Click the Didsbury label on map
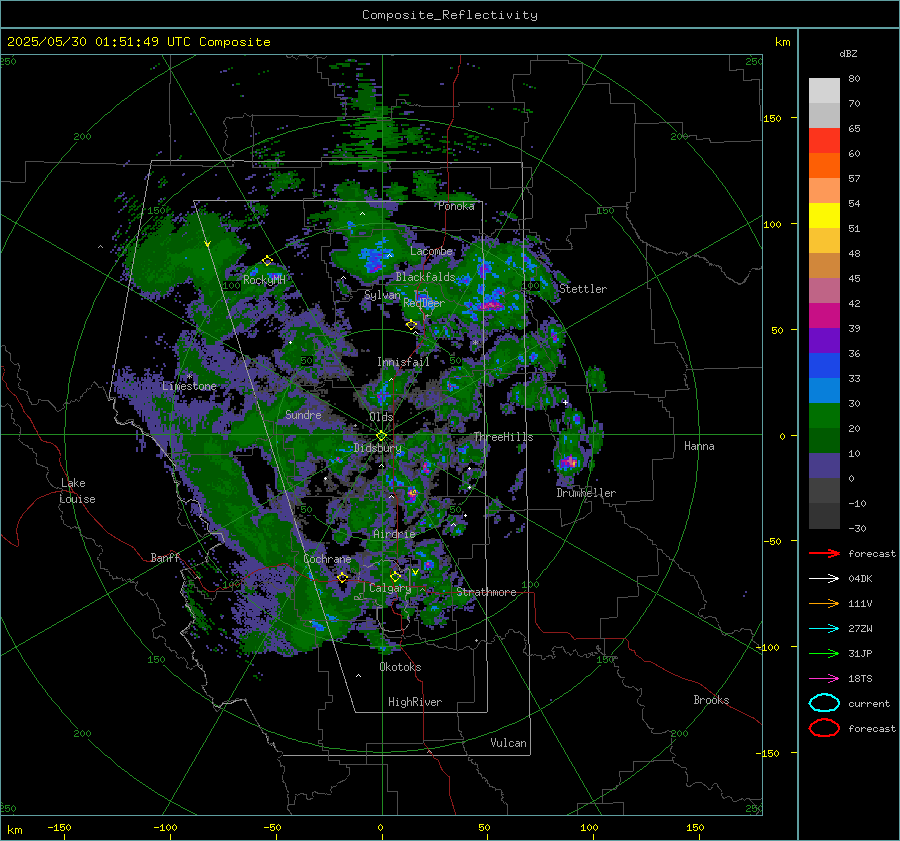The image size is (900, 841). pos(378,448)
